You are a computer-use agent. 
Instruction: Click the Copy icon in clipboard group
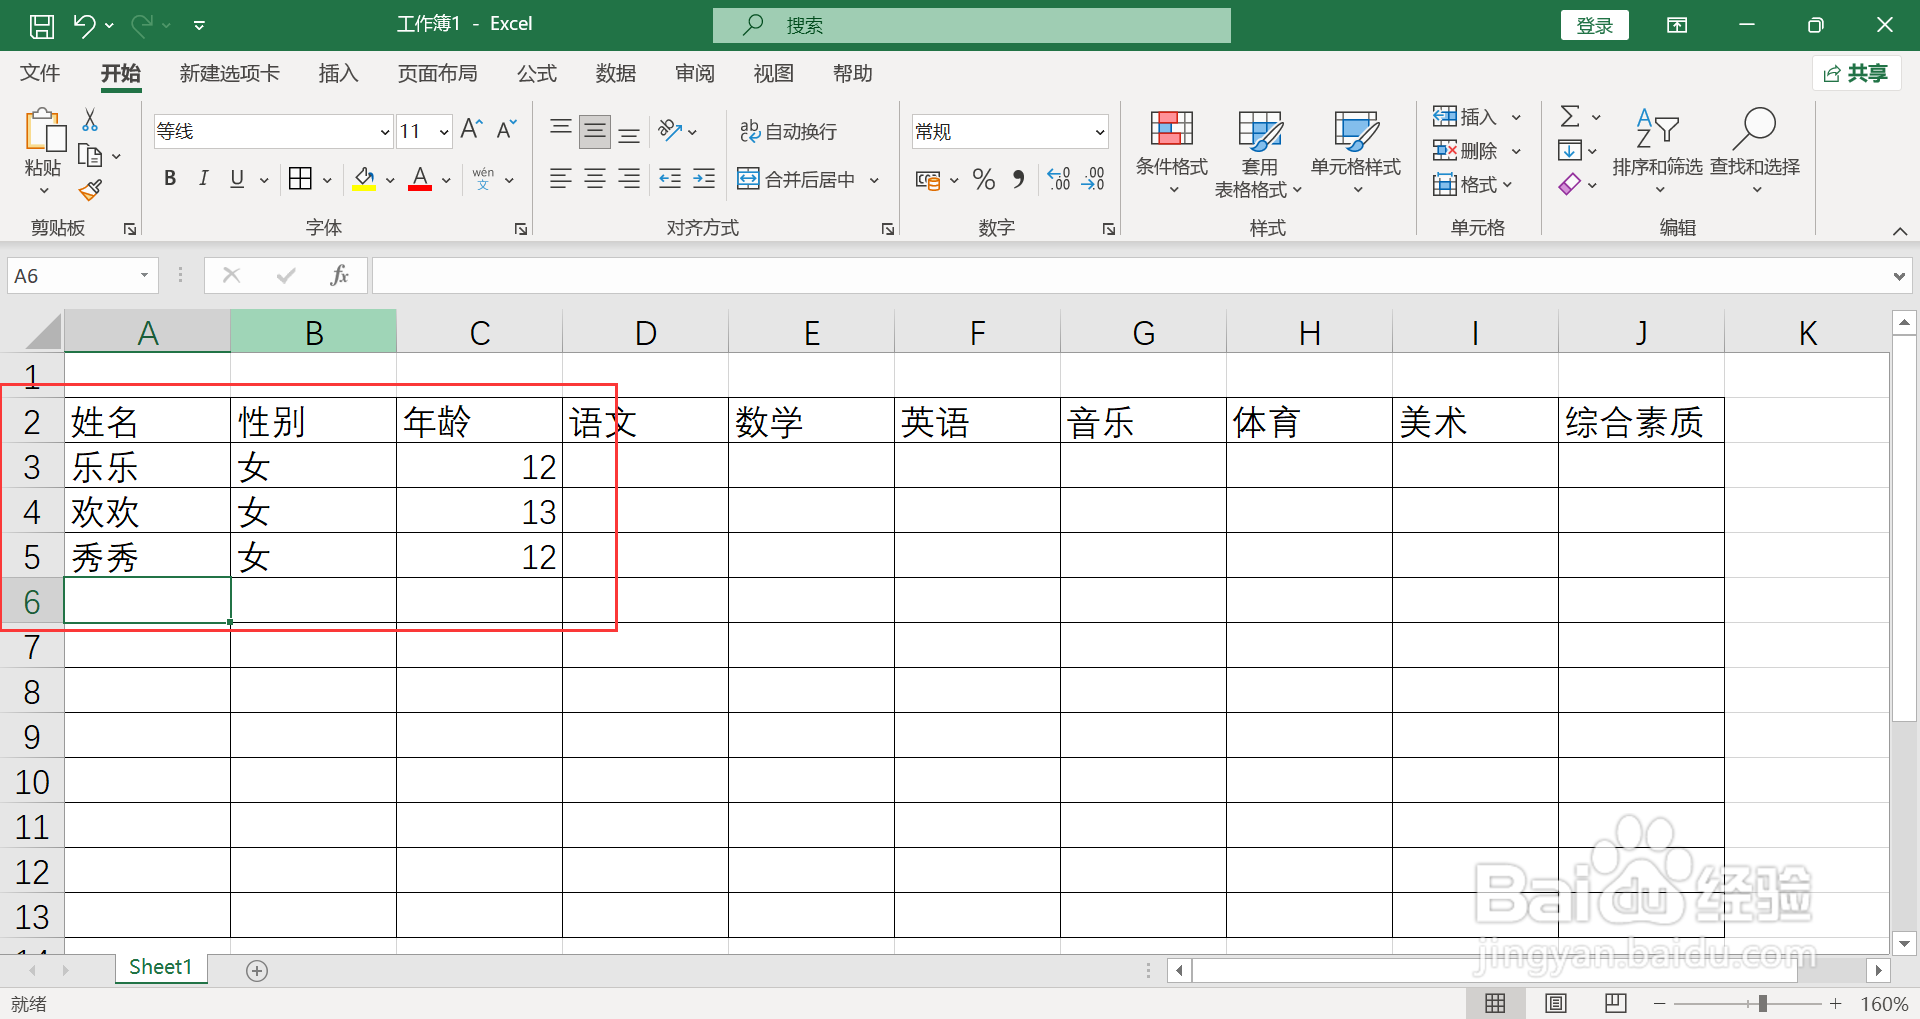tap(90, 156)
